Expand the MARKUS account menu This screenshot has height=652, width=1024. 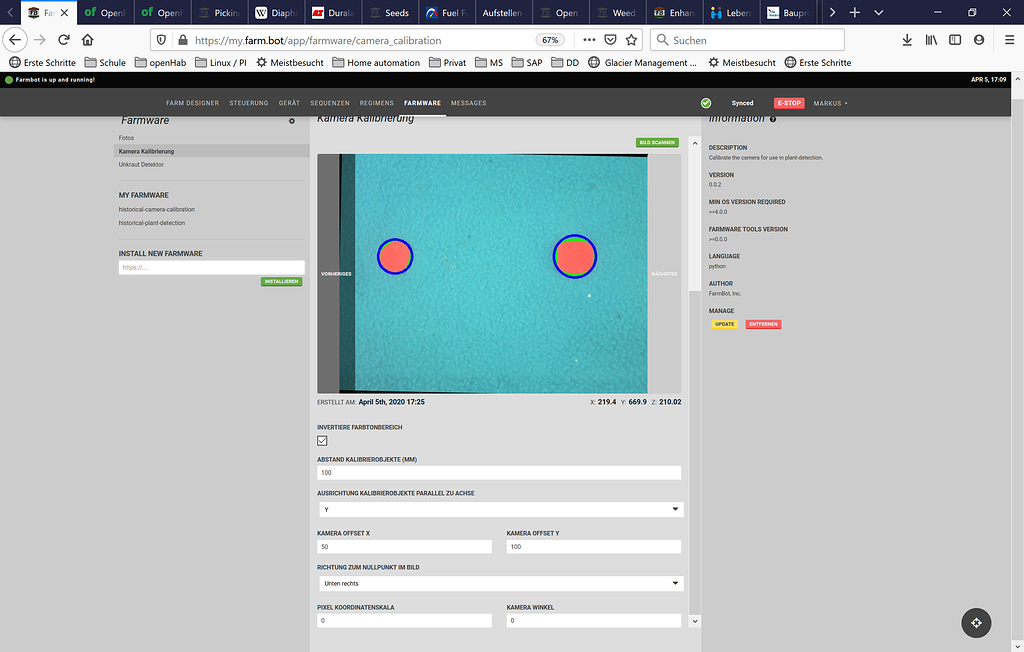coord(829,102)
